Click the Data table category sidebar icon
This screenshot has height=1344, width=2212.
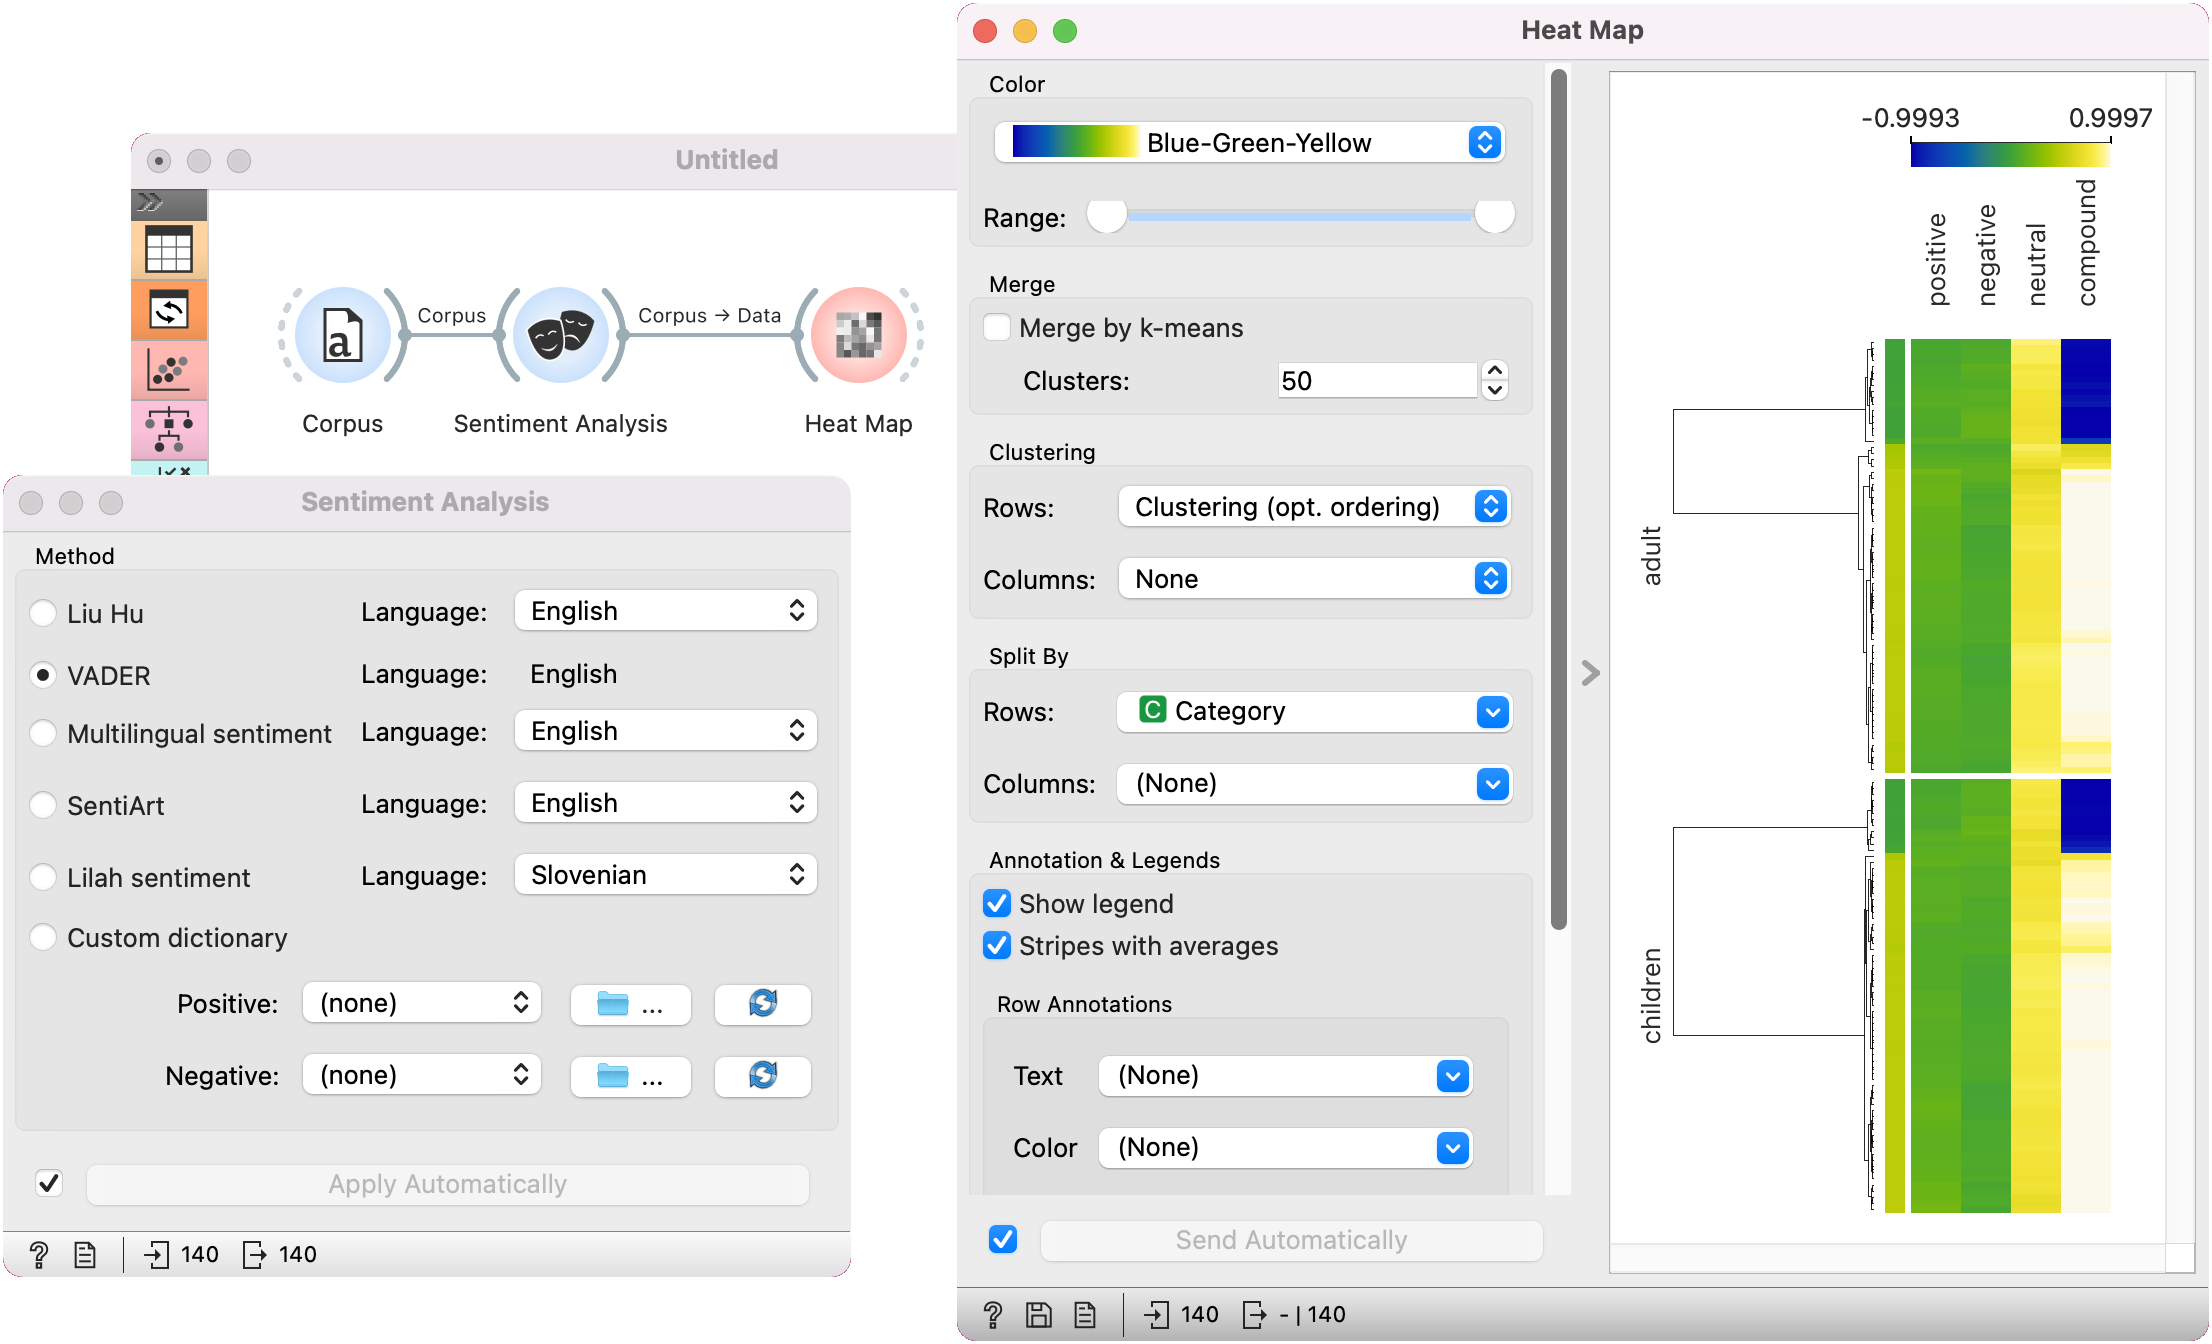(169, 250)
